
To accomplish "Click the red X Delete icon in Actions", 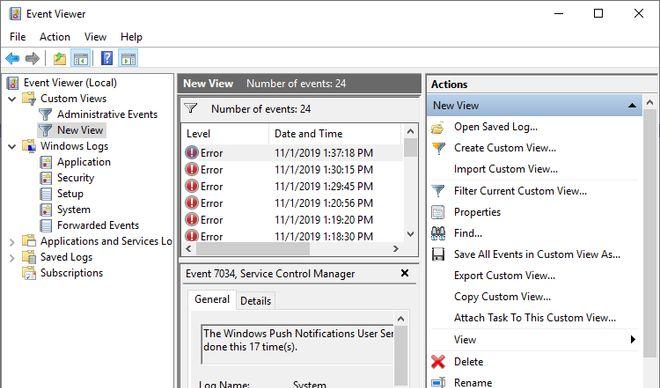I will pyautogui.click(x=438, y=361).
